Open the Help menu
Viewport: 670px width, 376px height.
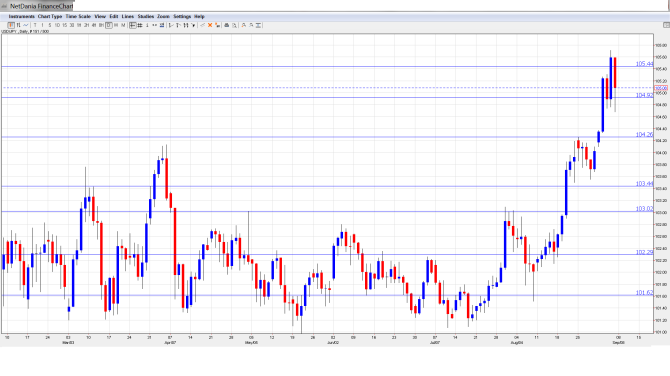point(199,16)
